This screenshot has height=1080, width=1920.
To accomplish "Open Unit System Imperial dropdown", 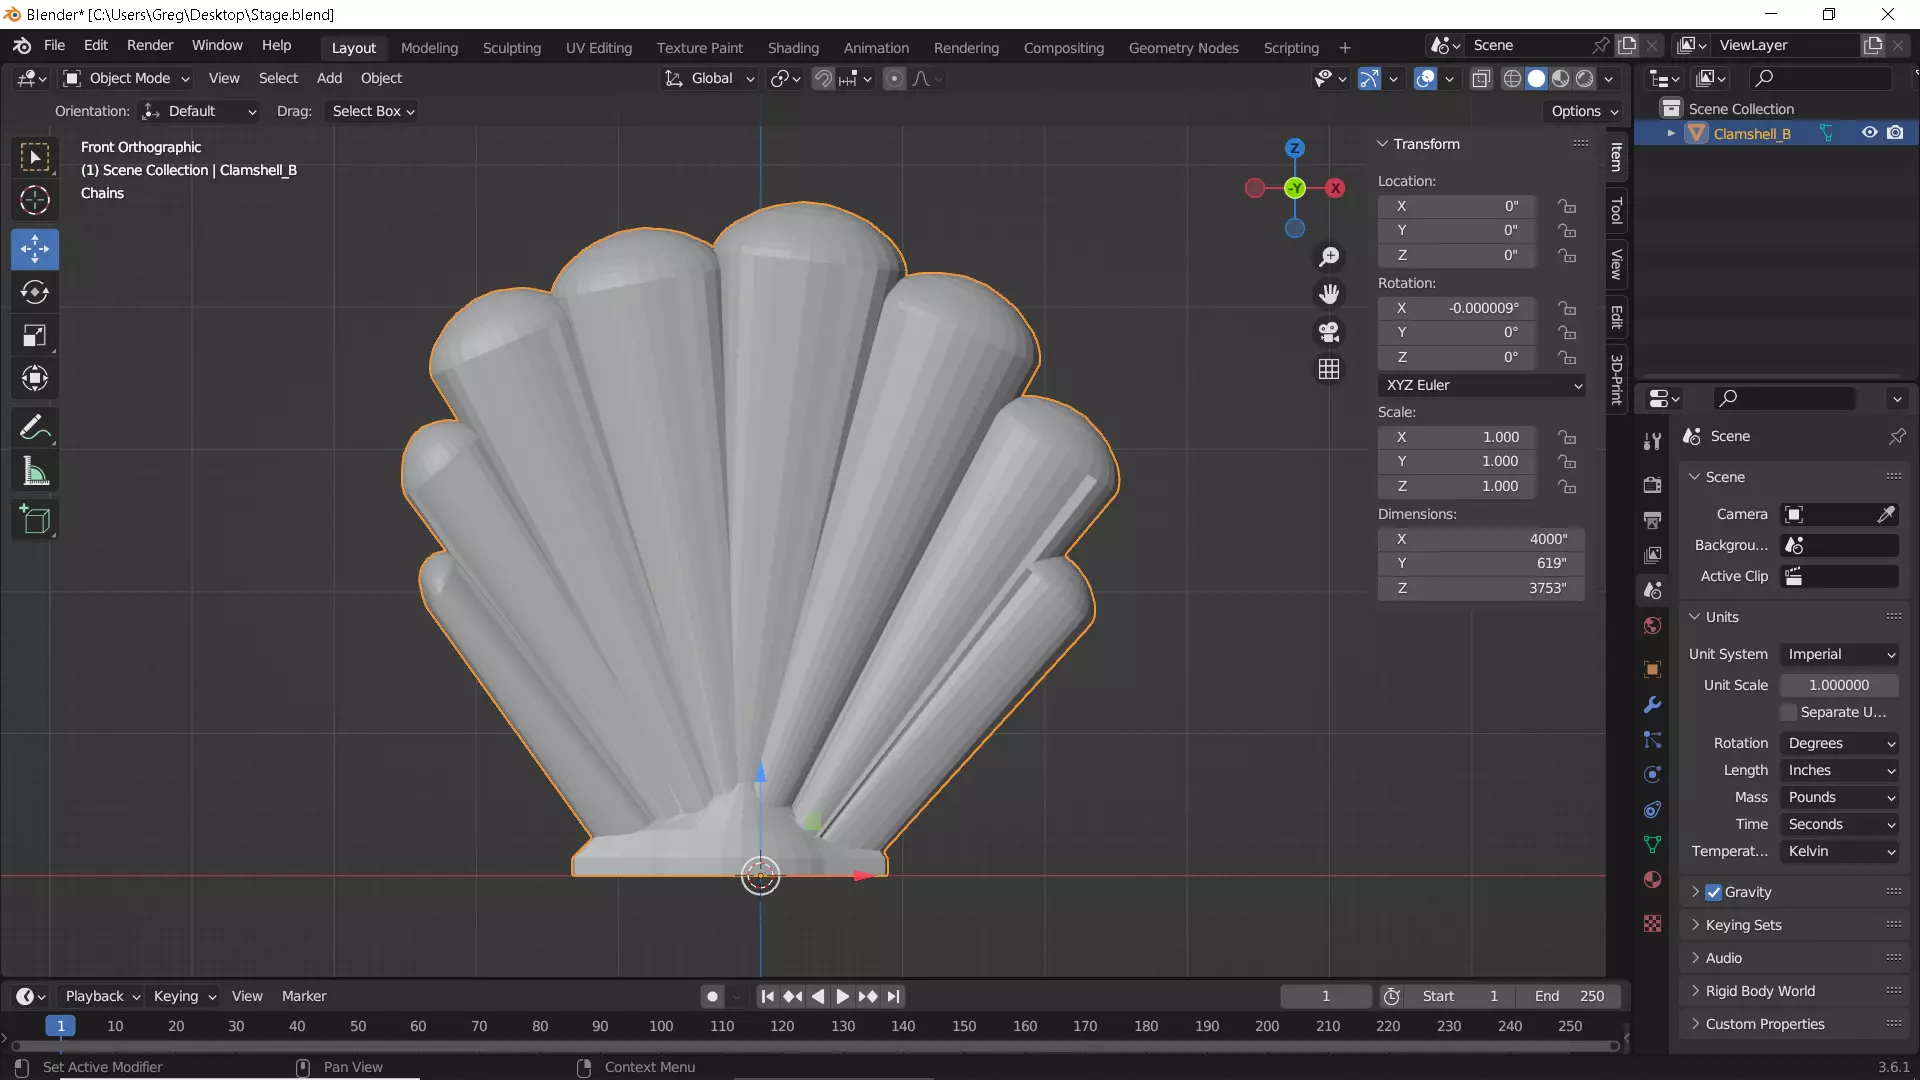I will [x=1840, y=654].
